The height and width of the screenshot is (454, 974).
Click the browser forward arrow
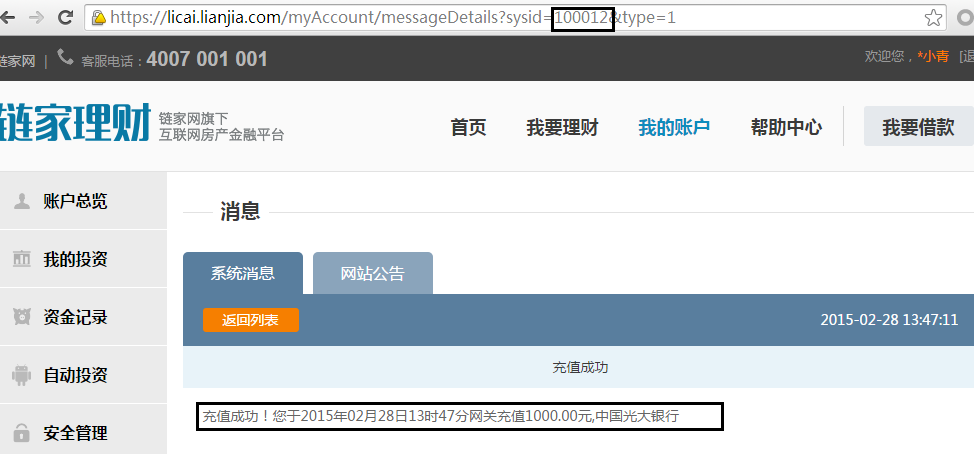point(37,17)
